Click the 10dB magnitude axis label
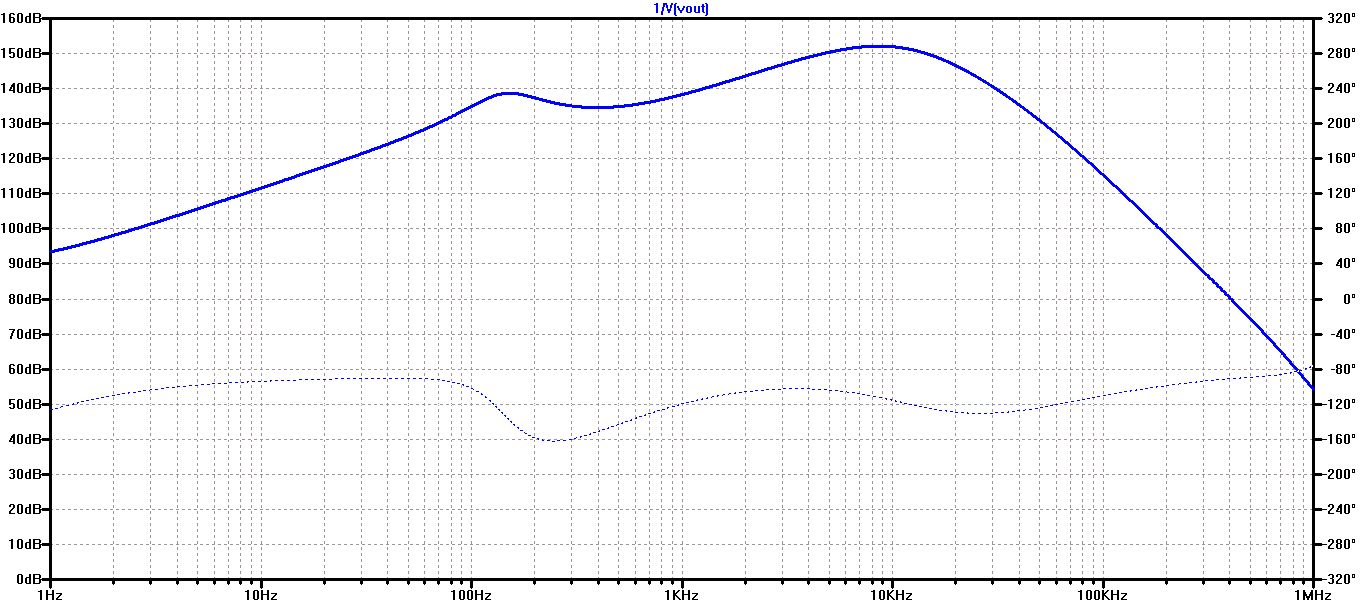This screenshot has width=1362, height=605. click(24, 544)
